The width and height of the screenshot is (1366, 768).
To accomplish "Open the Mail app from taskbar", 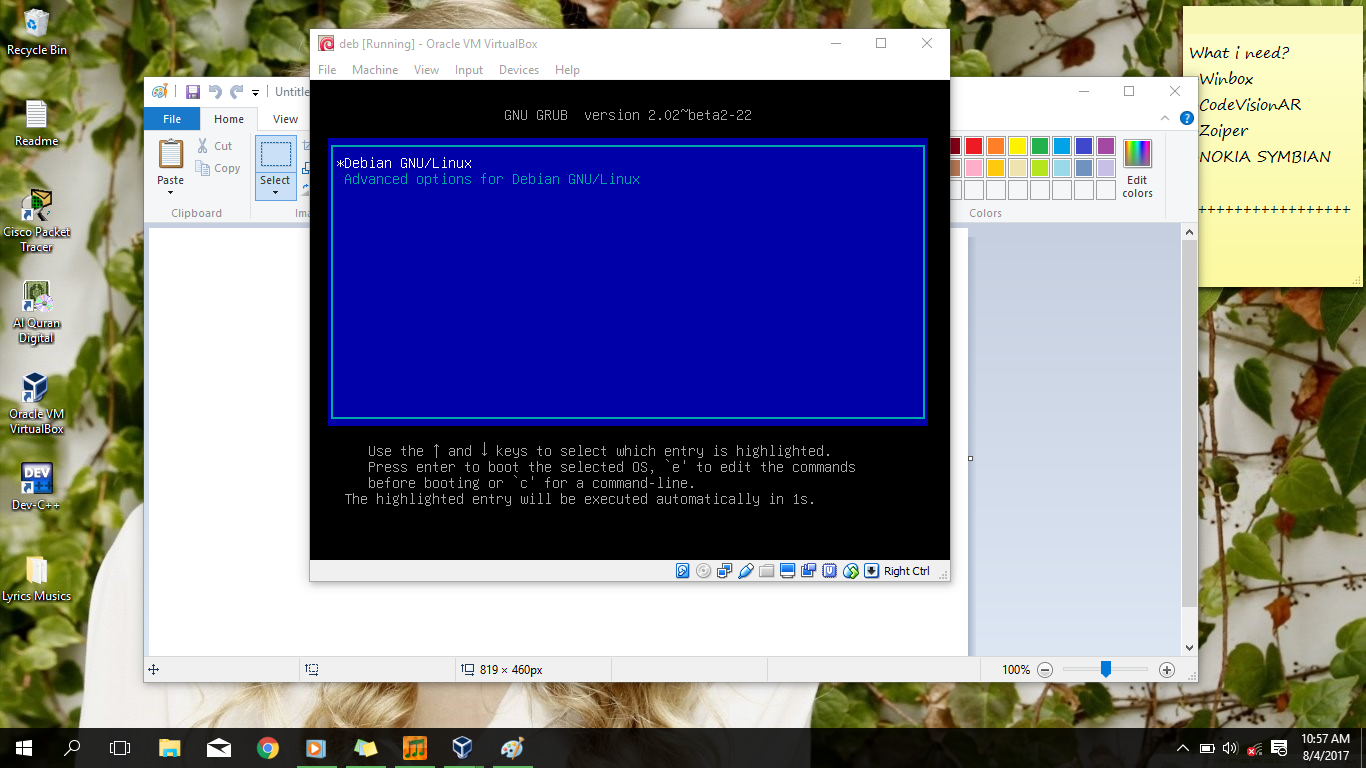I will pos(219,747).
